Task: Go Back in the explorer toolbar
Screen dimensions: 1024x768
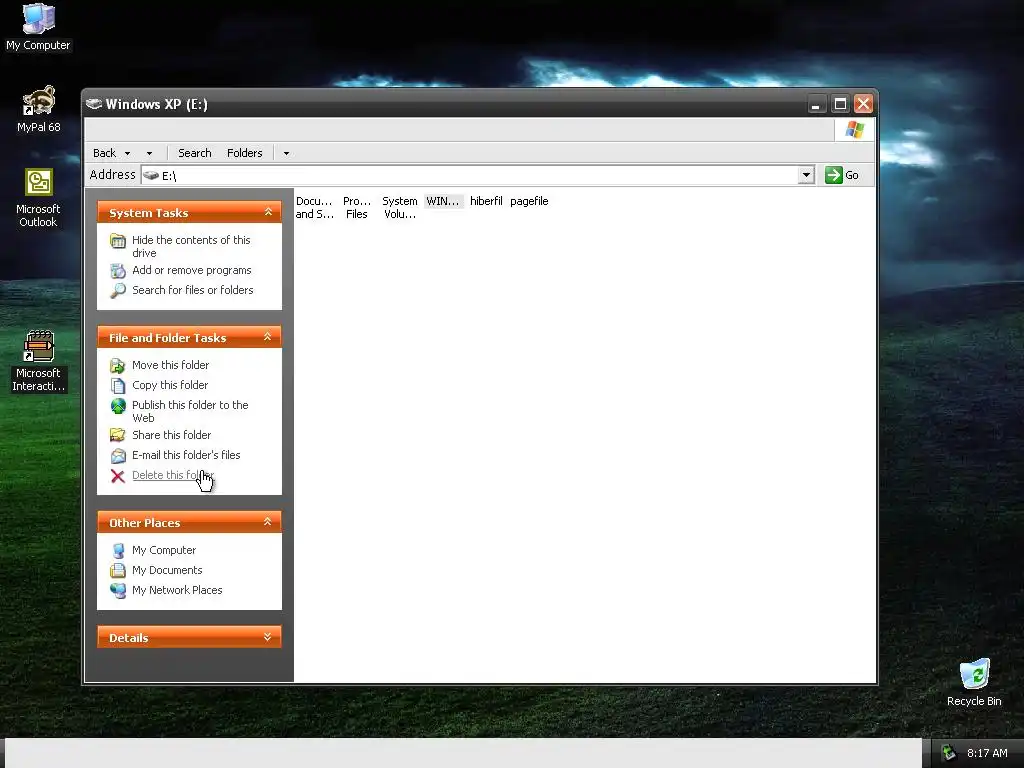Action: point(104,153)
